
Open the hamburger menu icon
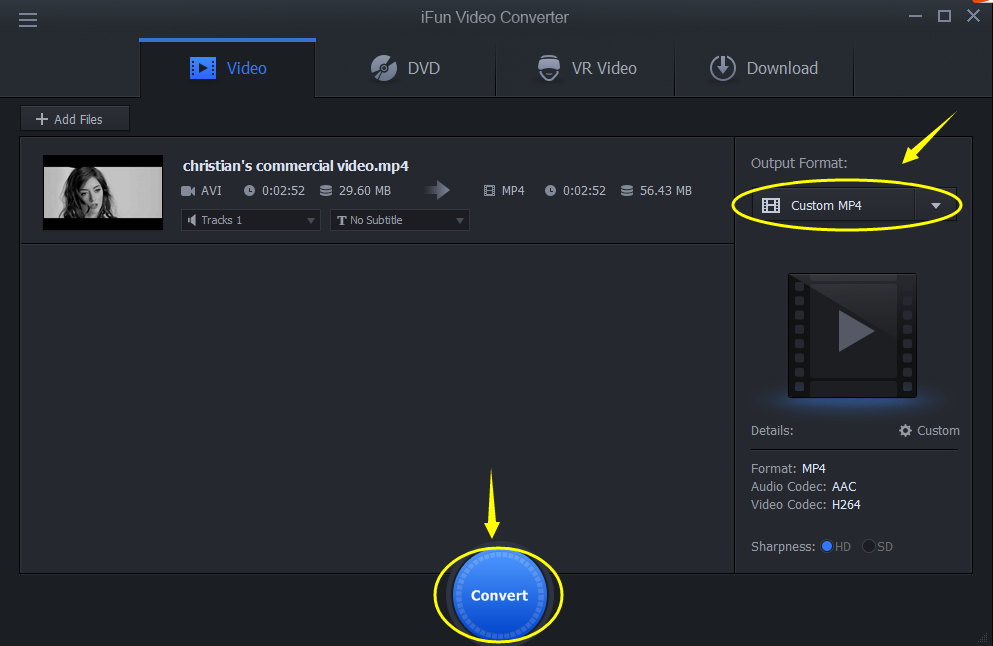[28, 20]
